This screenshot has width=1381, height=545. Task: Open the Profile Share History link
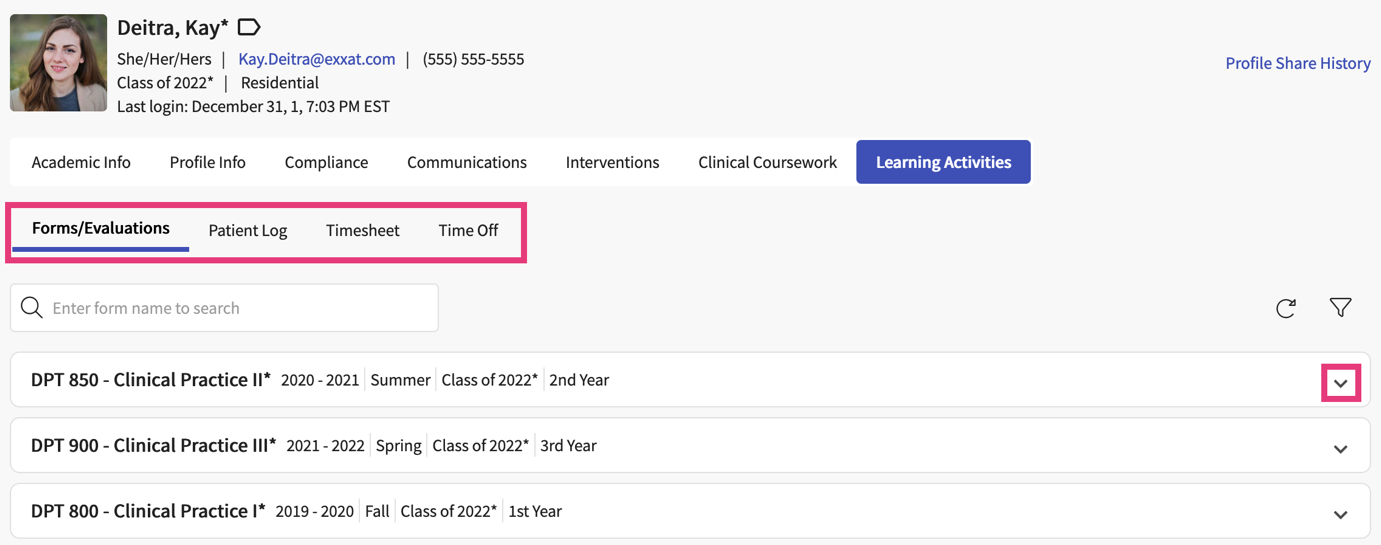(x=1297, y=63)
